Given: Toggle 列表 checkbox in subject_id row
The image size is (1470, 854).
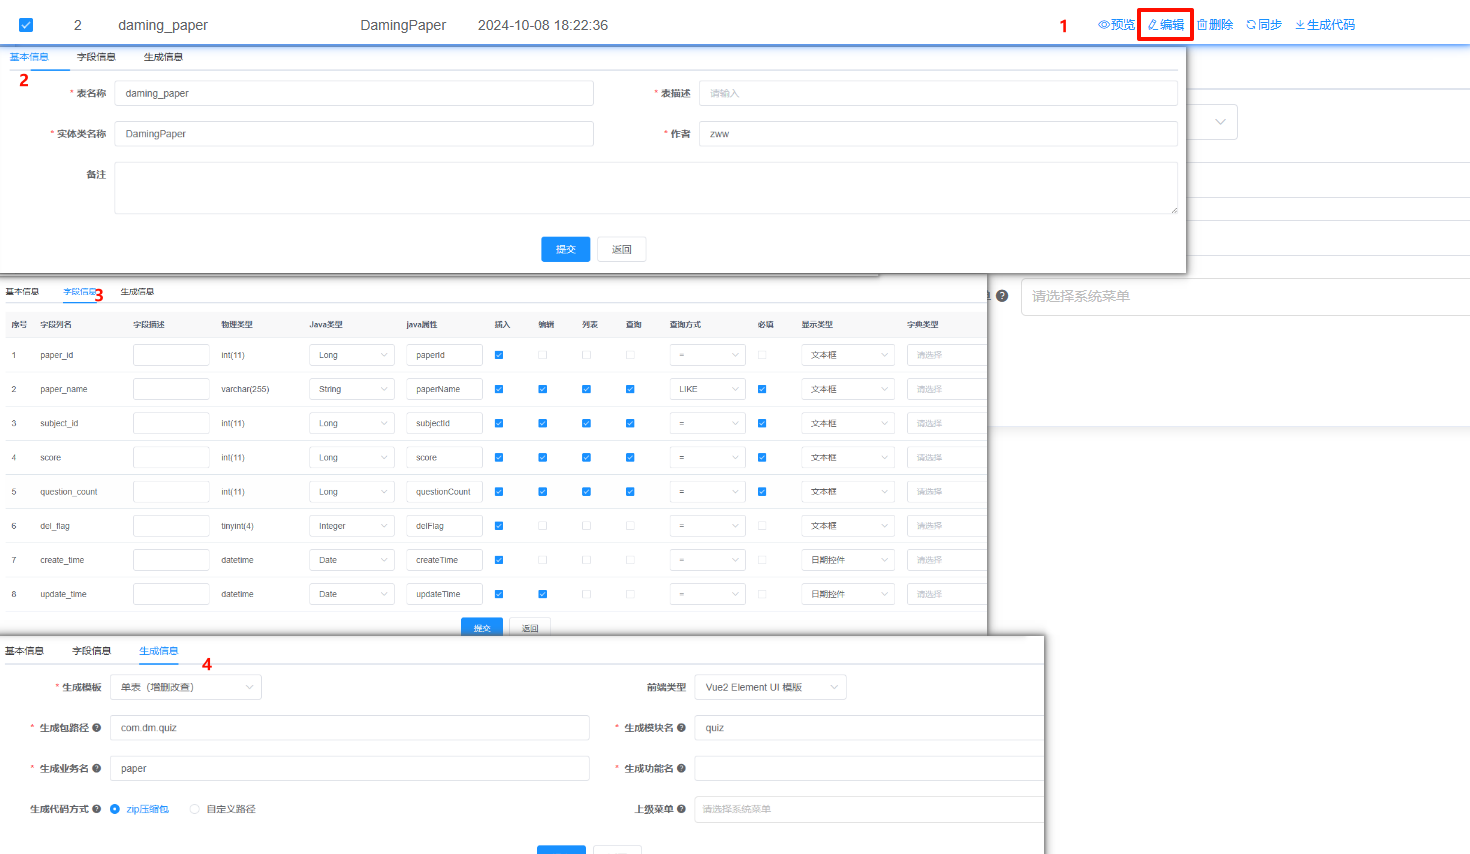Looking at the screenshot, I should coord(586,423).
